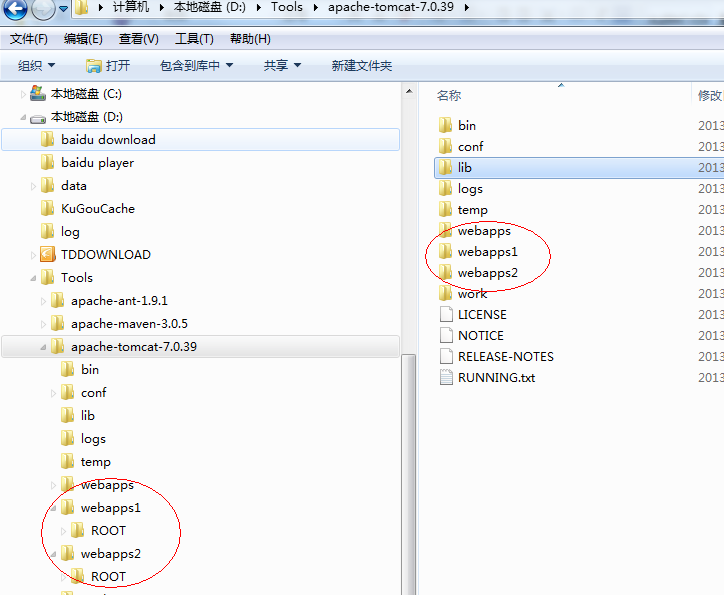
Task: Select KuGouCache folder icon in tree
Action: pyautogui.click(x=47, y=208)
